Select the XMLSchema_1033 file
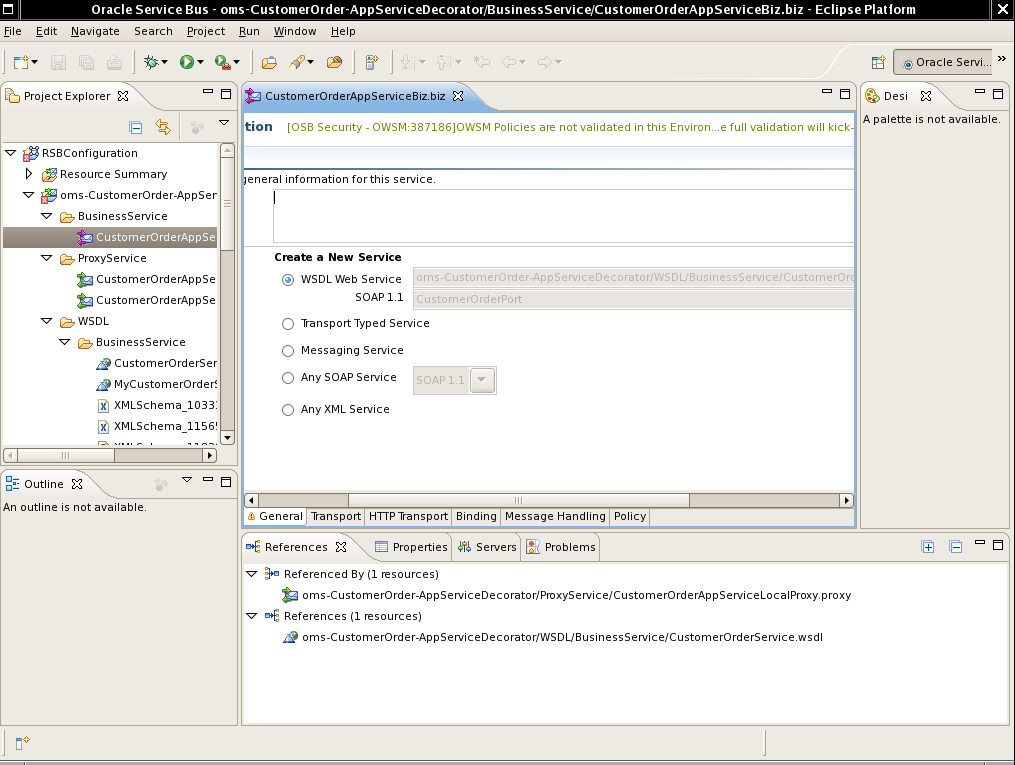 pos(157,405)
